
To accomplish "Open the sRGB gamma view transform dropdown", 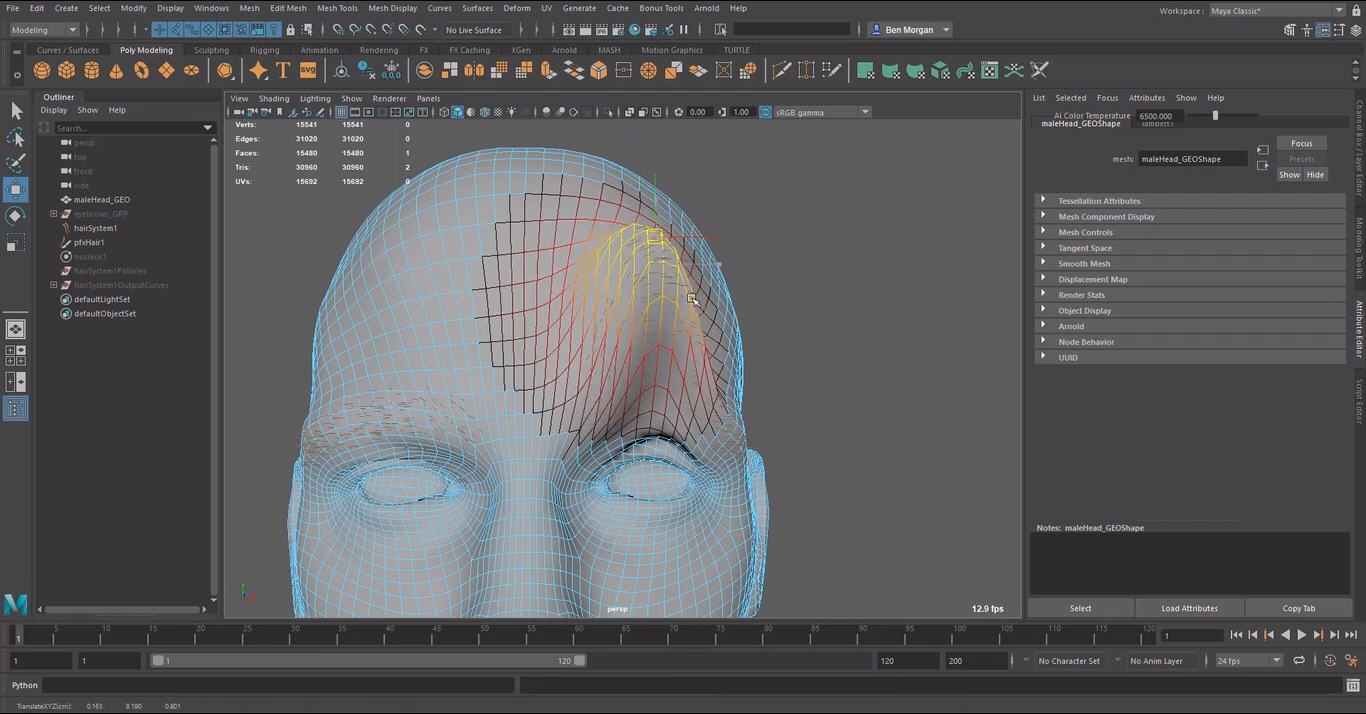I will tap(865, 112).
